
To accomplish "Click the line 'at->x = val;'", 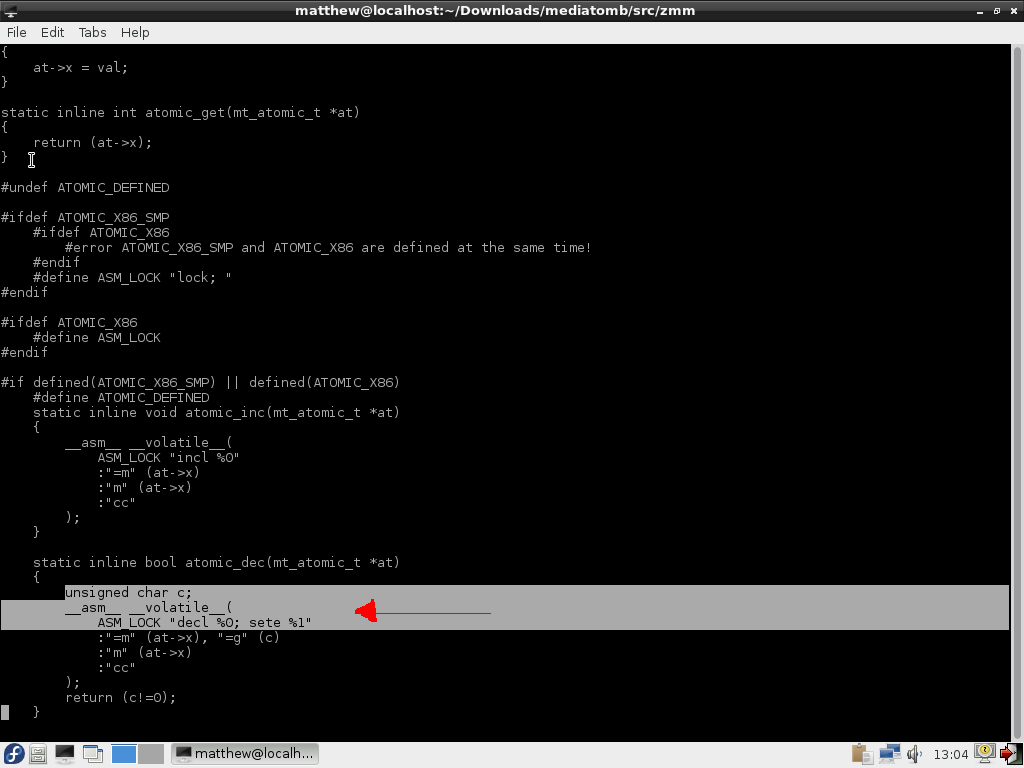I will [80, 67].
